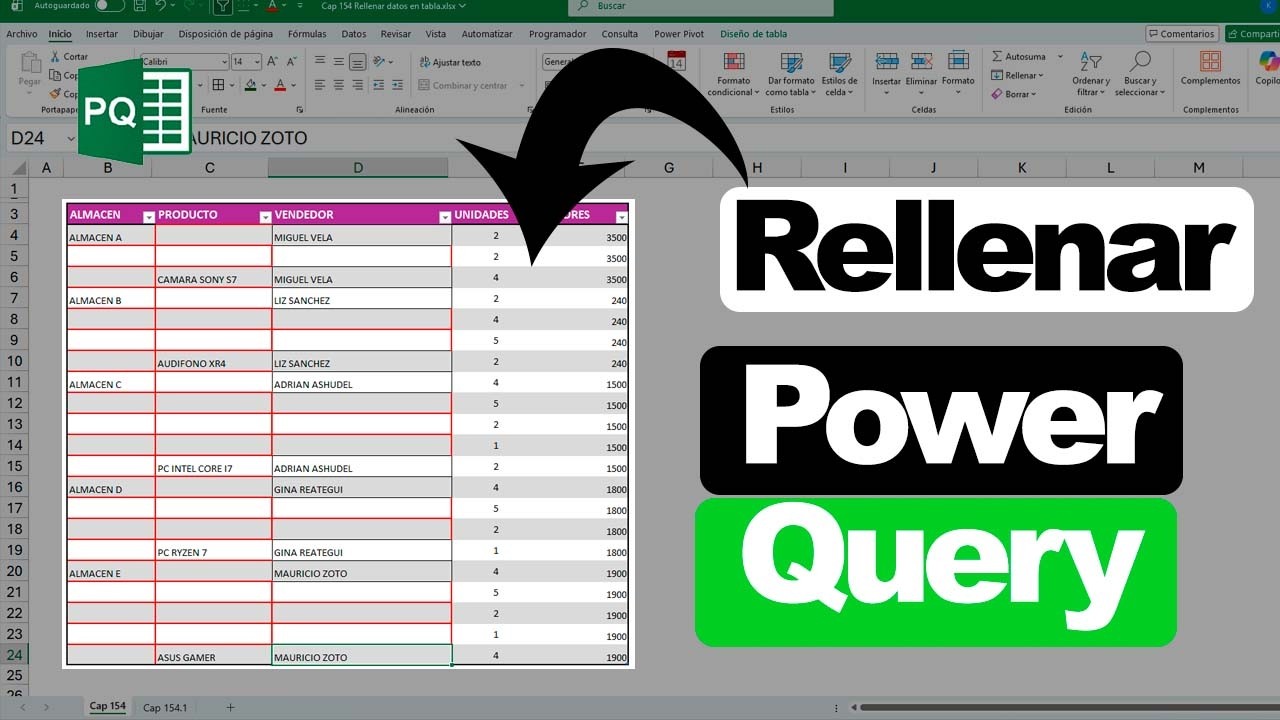Viewport: 1280px width, 720px height.
Task: Center text horizontally in Alineación group
Action: coord(339,86)
